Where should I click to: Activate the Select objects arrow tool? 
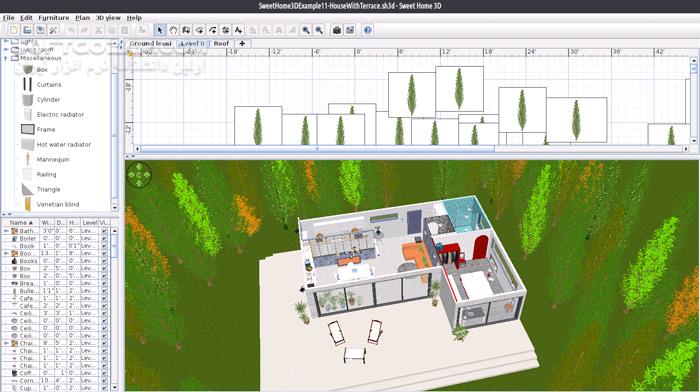(x=159, y=30)
